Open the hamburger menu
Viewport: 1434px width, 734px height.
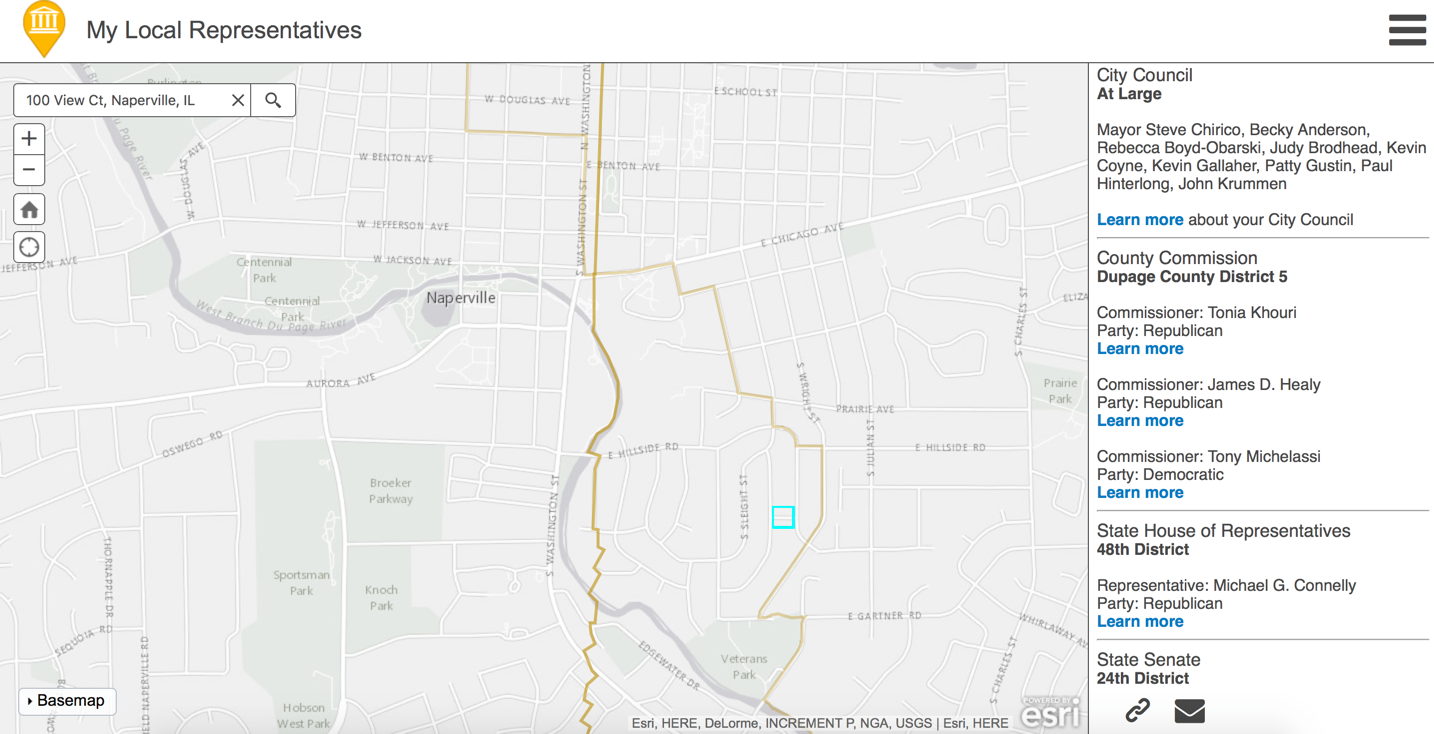(x=1407, y=30)
